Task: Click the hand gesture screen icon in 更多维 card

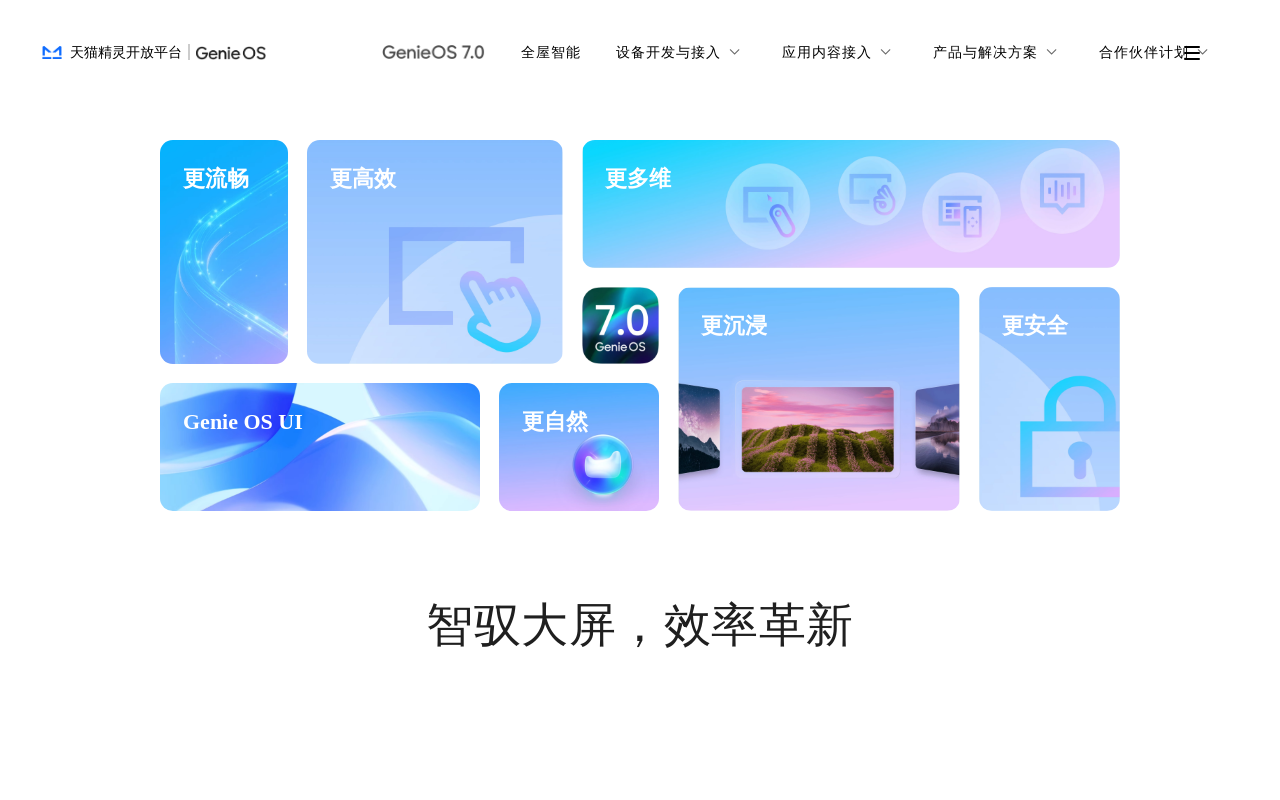Action: click(872, 191)
